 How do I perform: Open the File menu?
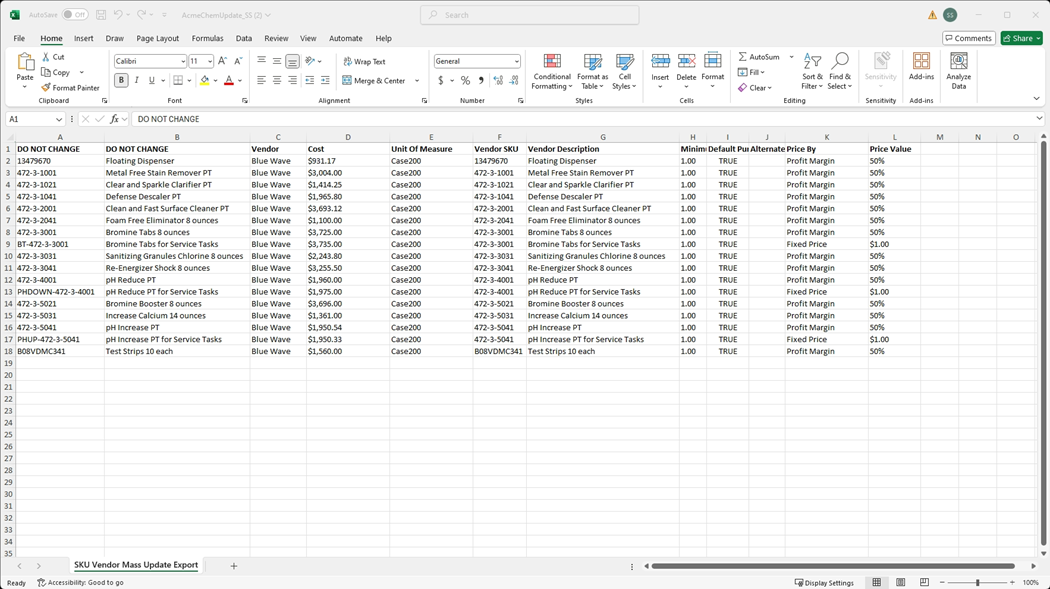coord(19,38)
